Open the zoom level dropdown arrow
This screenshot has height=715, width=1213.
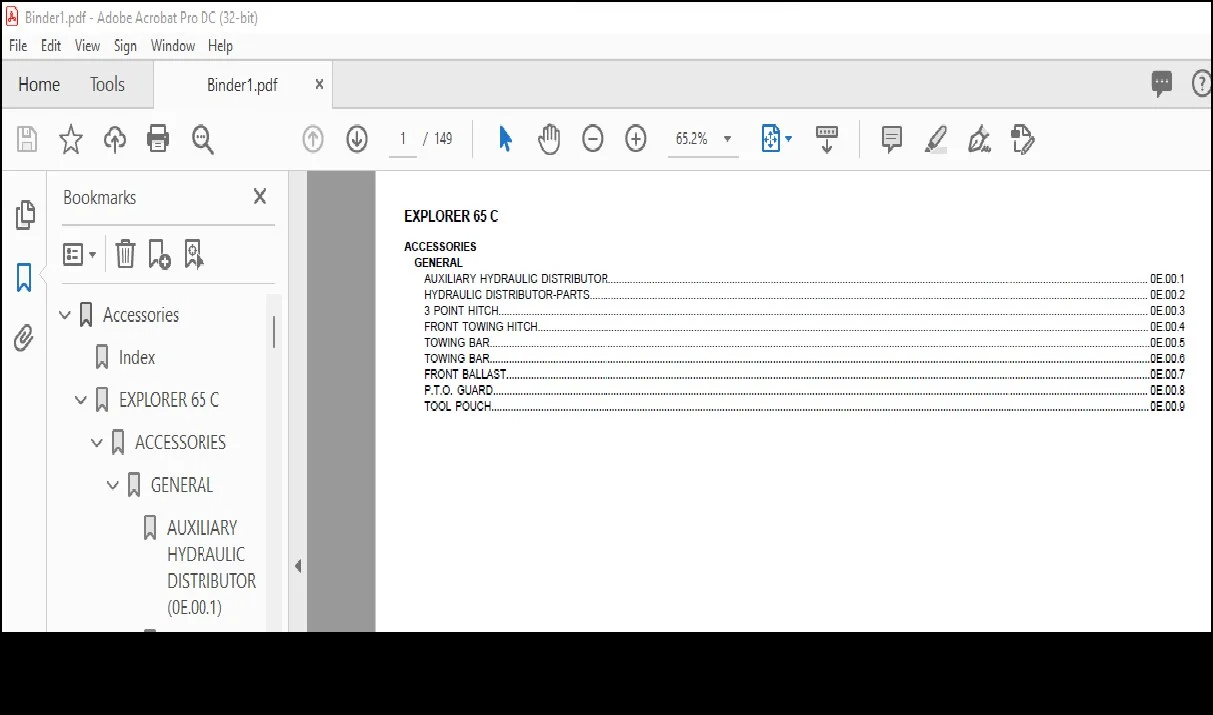coord(727,139)
